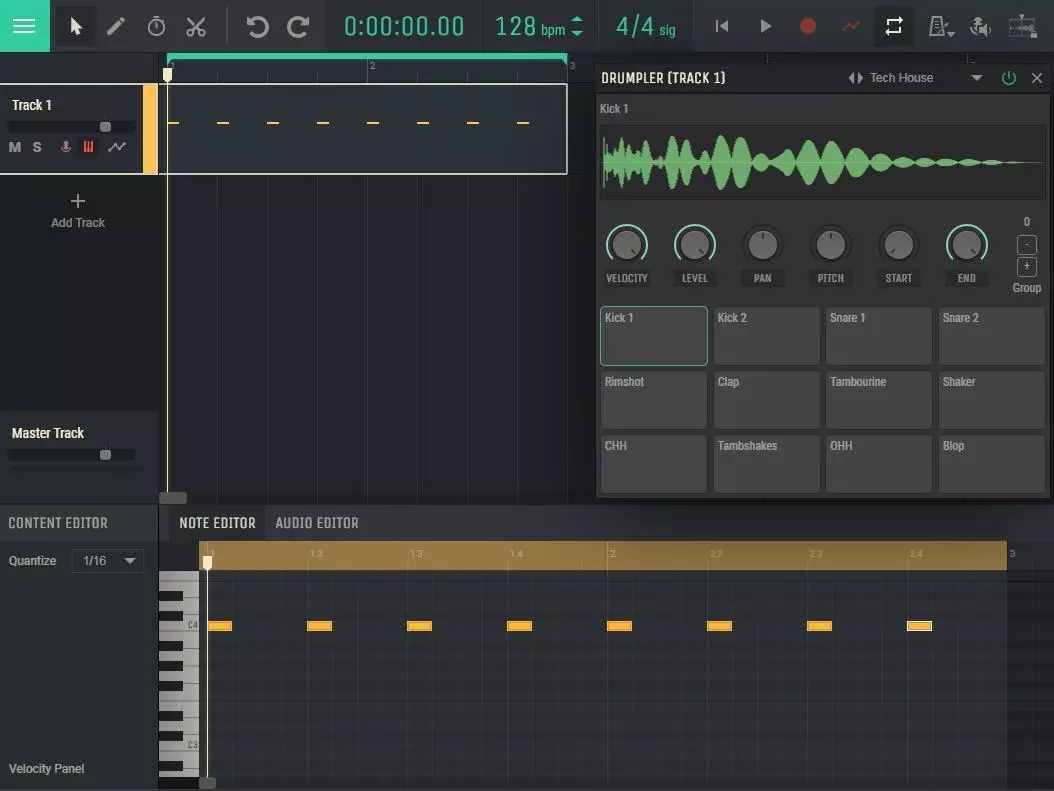The height and width of the screenshot is (791, 1054).
Task: Adjust the Pan knob
Action: coord(762,245)
